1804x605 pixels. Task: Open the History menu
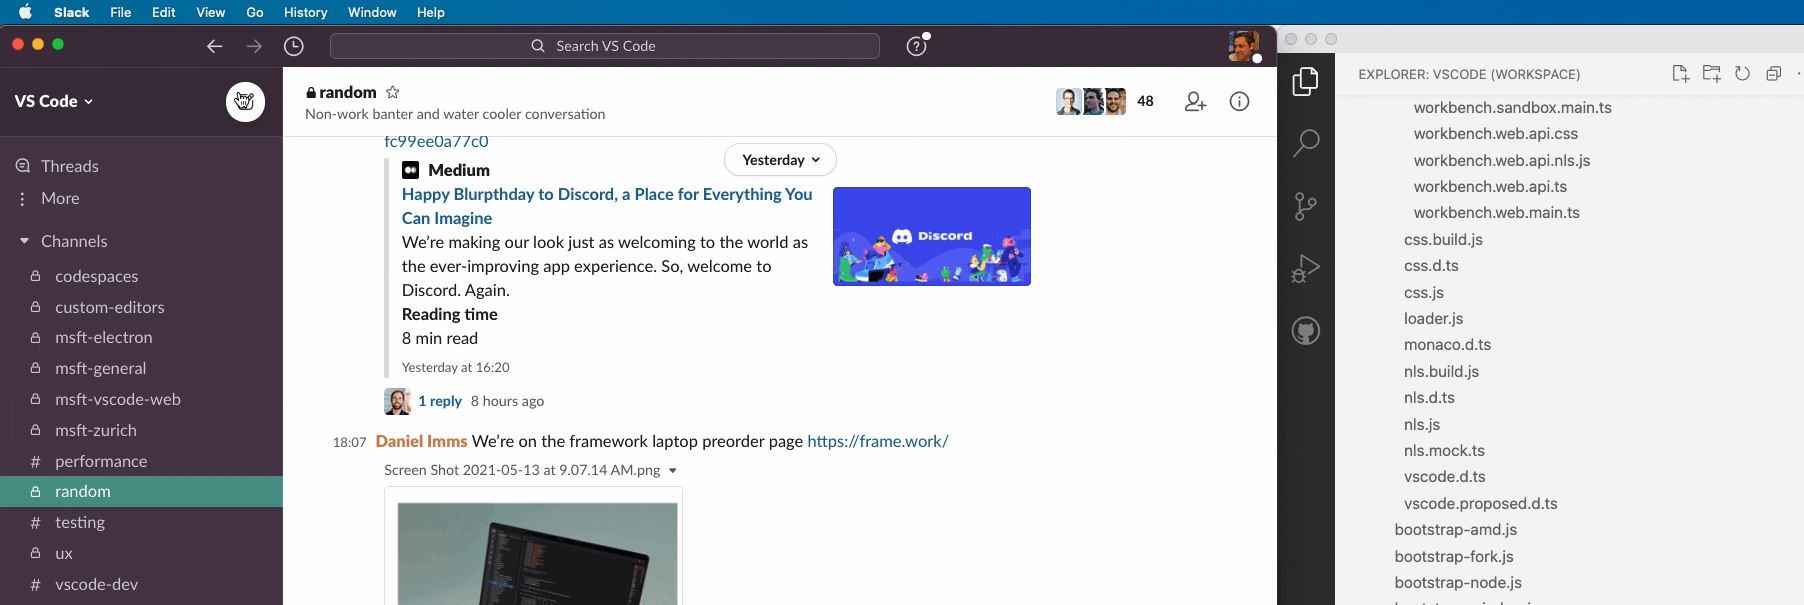pyautogui.click(x=306, y=12)
